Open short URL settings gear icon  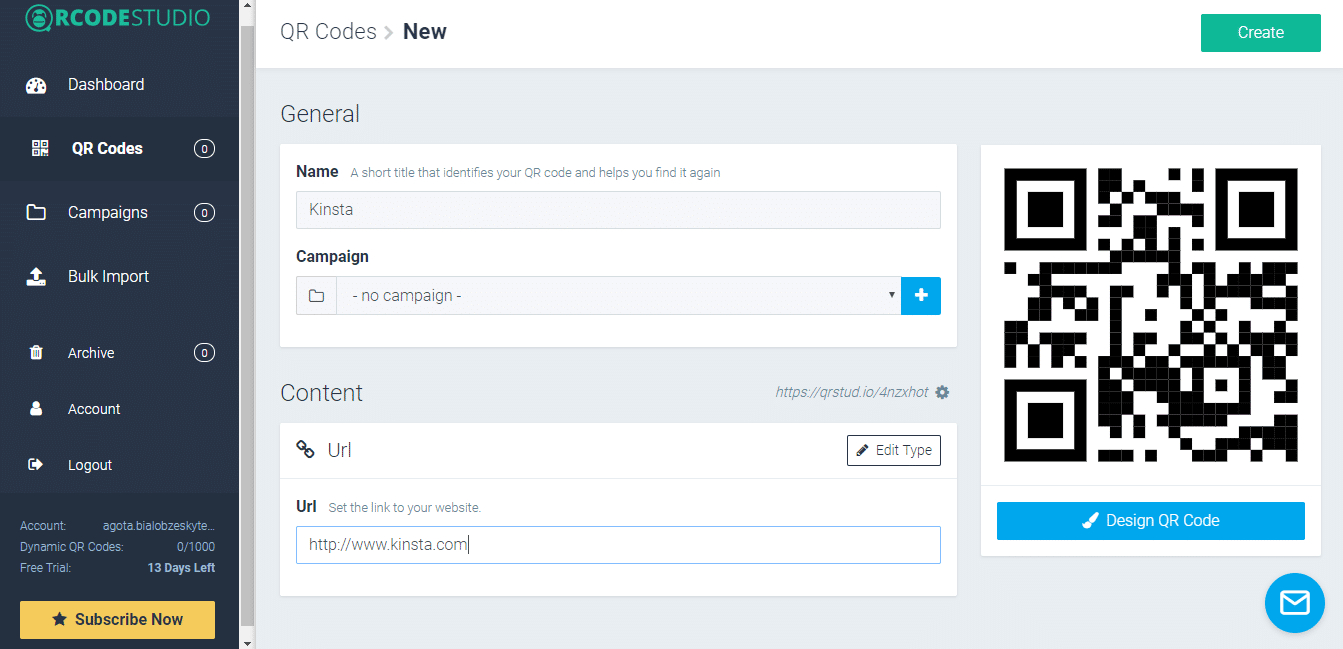[942, 392]
